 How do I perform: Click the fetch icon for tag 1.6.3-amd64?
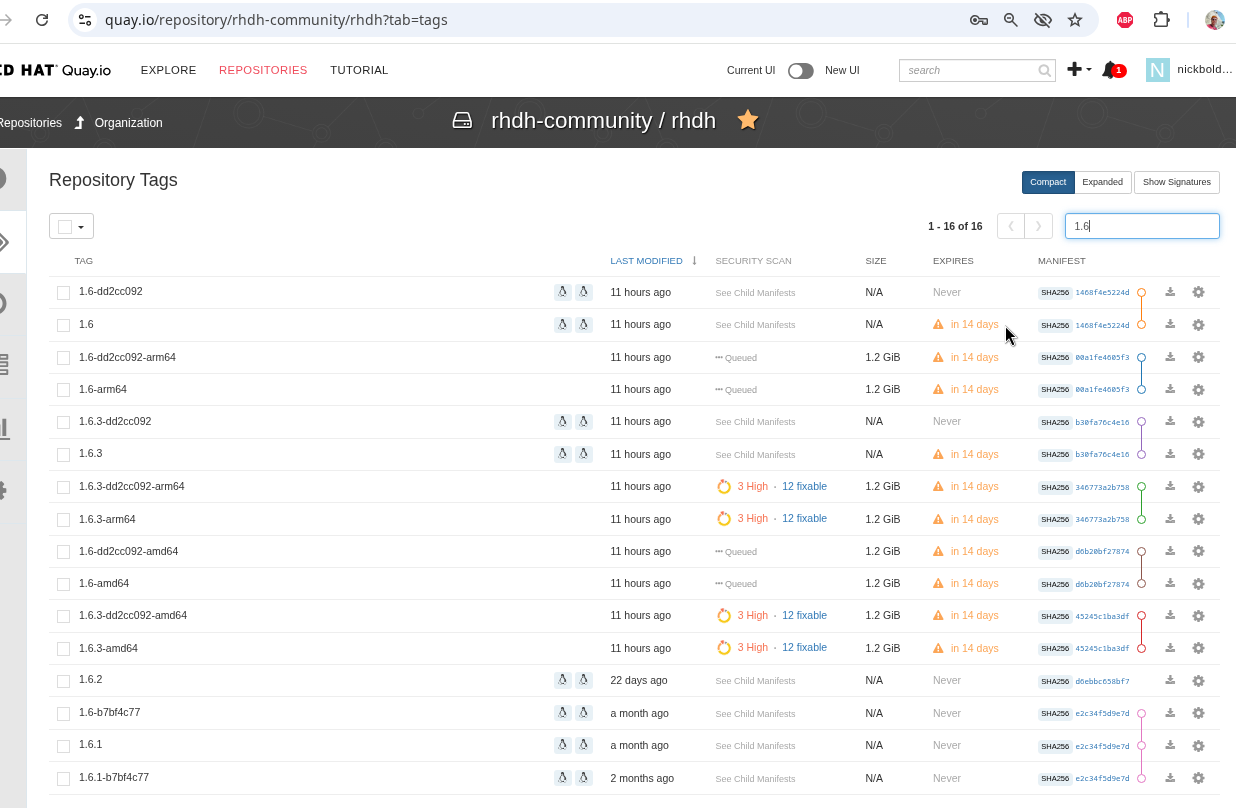[x=1170, y=648]
